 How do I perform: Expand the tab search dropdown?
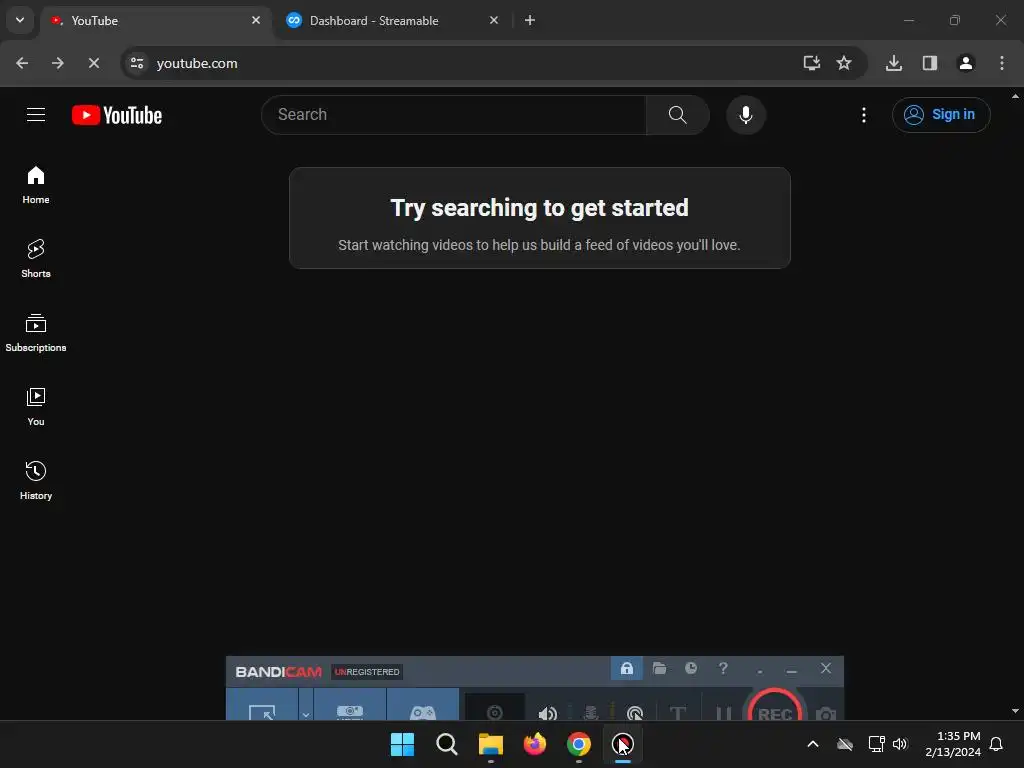click(20, 20)
